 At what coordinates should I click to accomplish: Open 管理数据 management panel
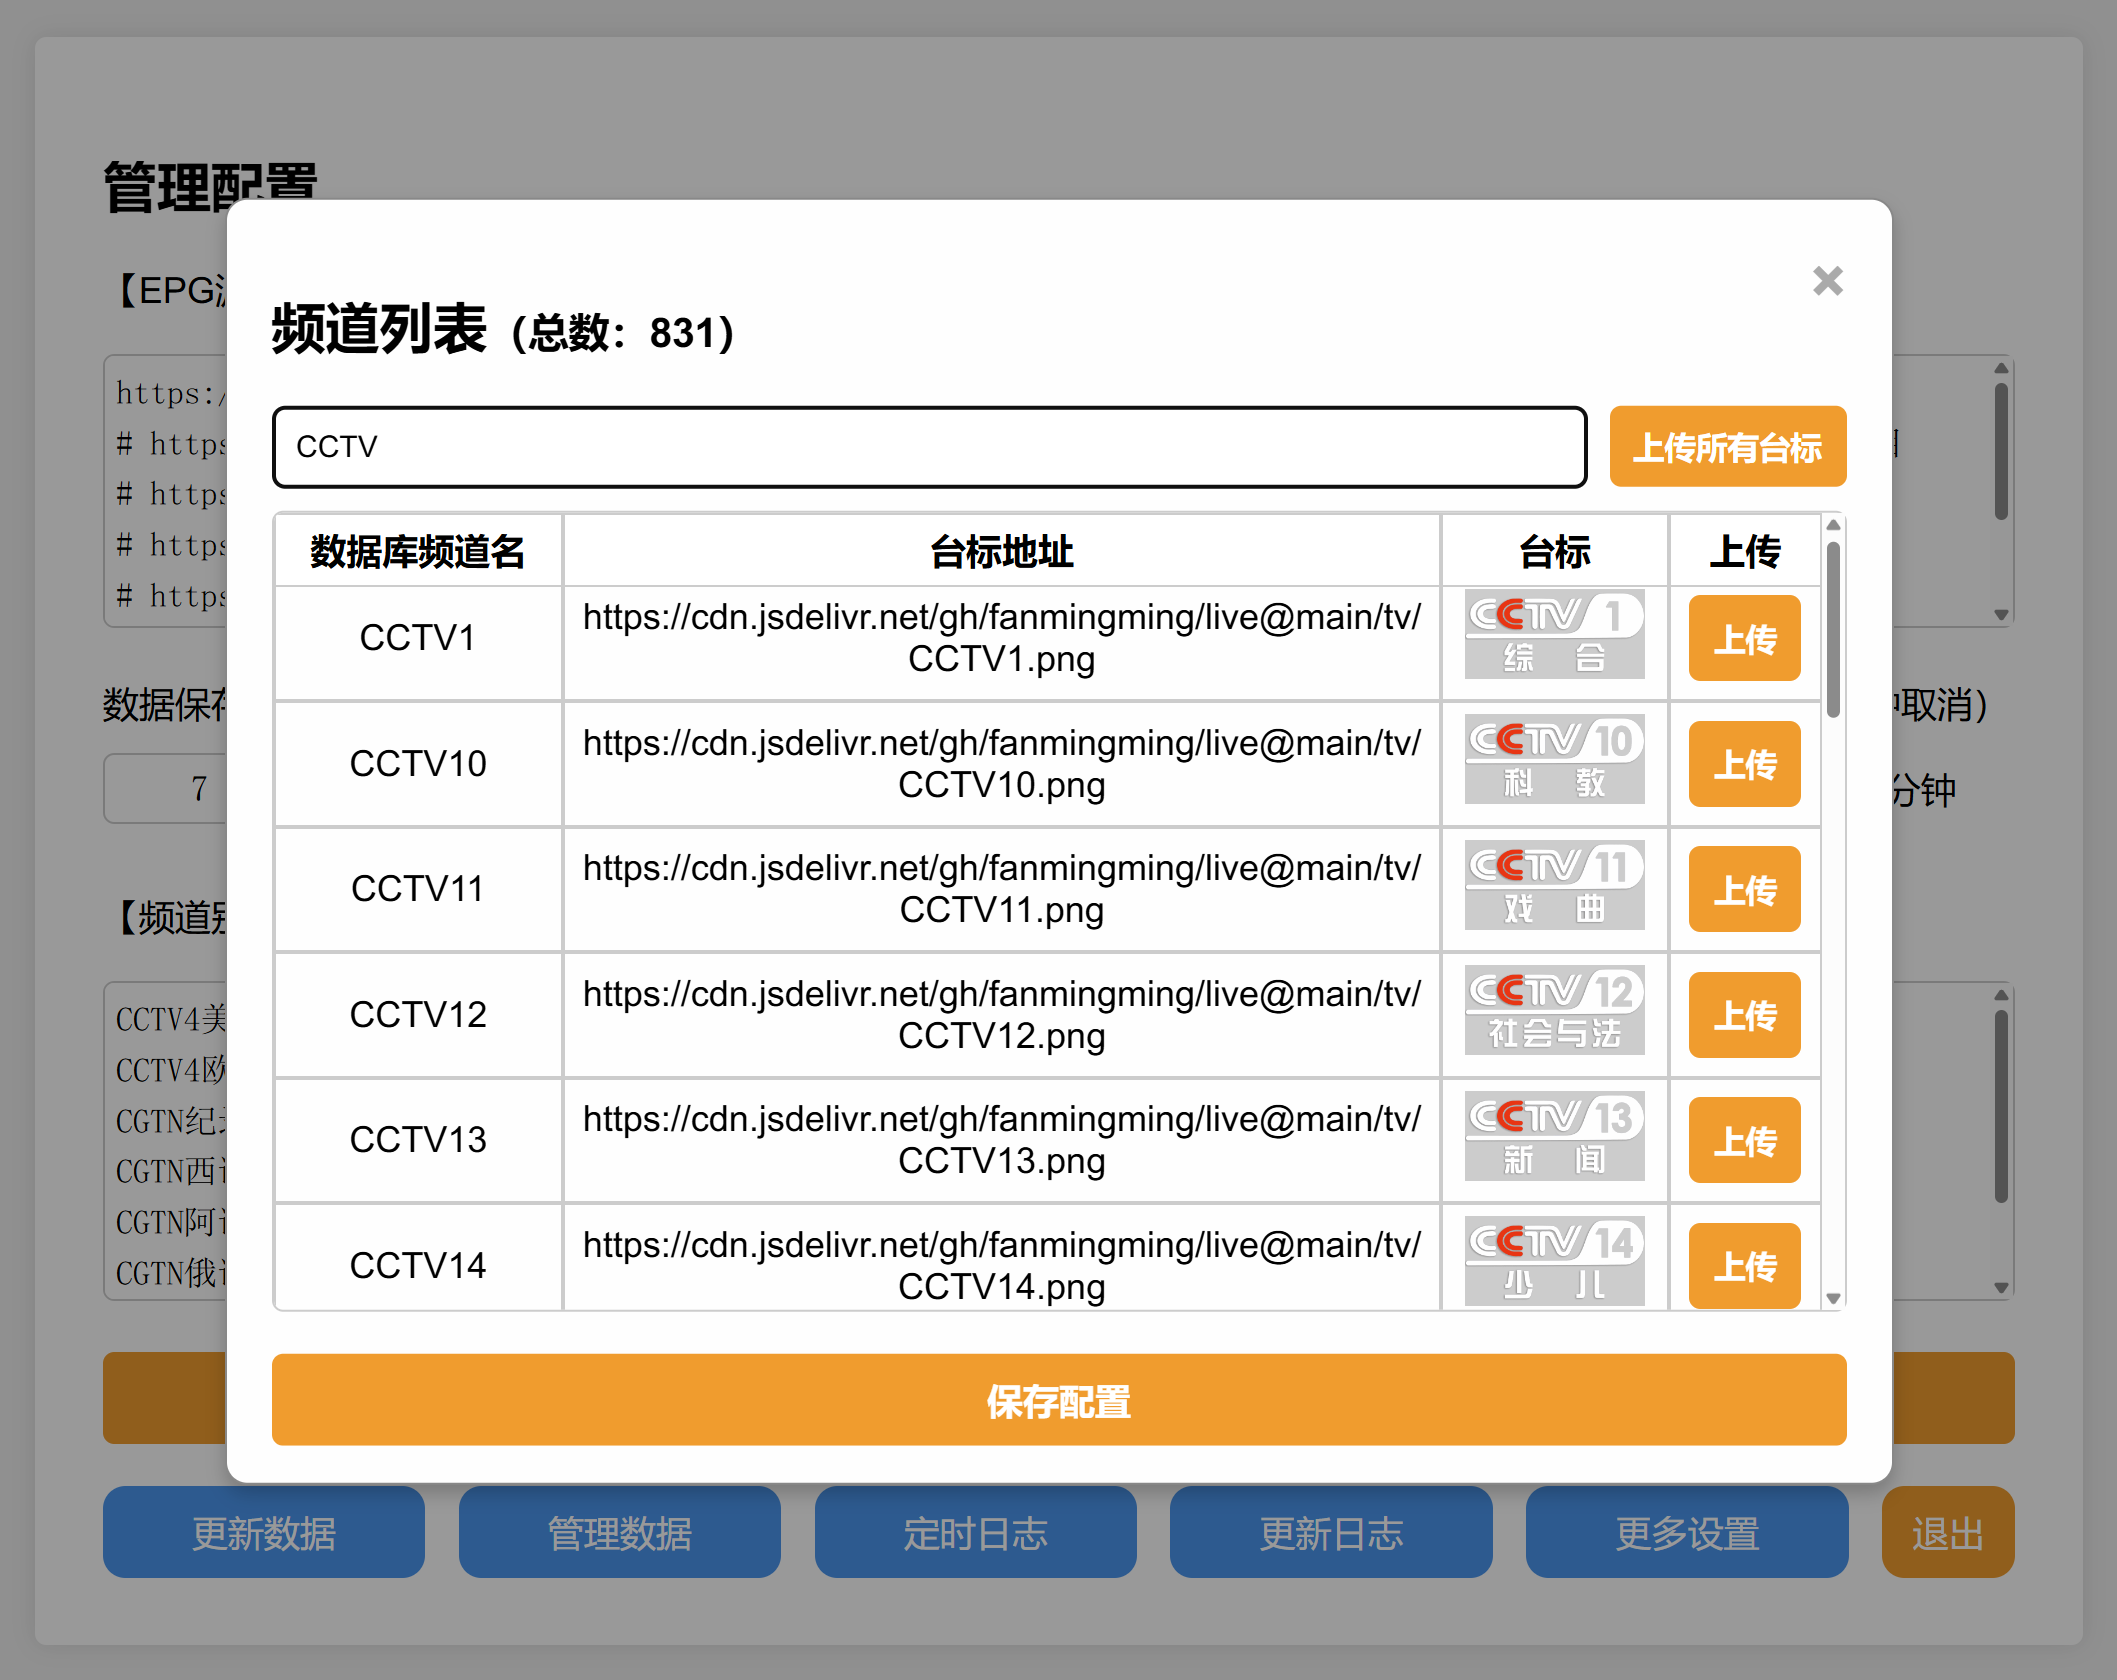(x=619, y=1533)
